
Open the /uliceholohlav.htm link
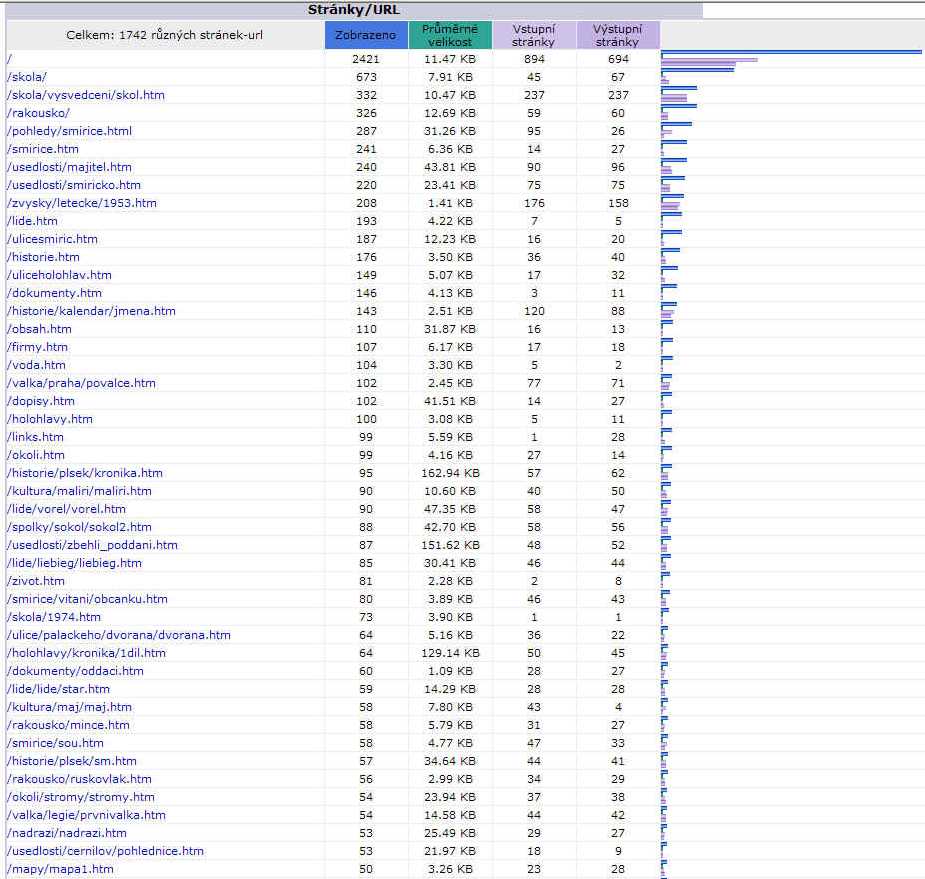(x=59, y=275)
